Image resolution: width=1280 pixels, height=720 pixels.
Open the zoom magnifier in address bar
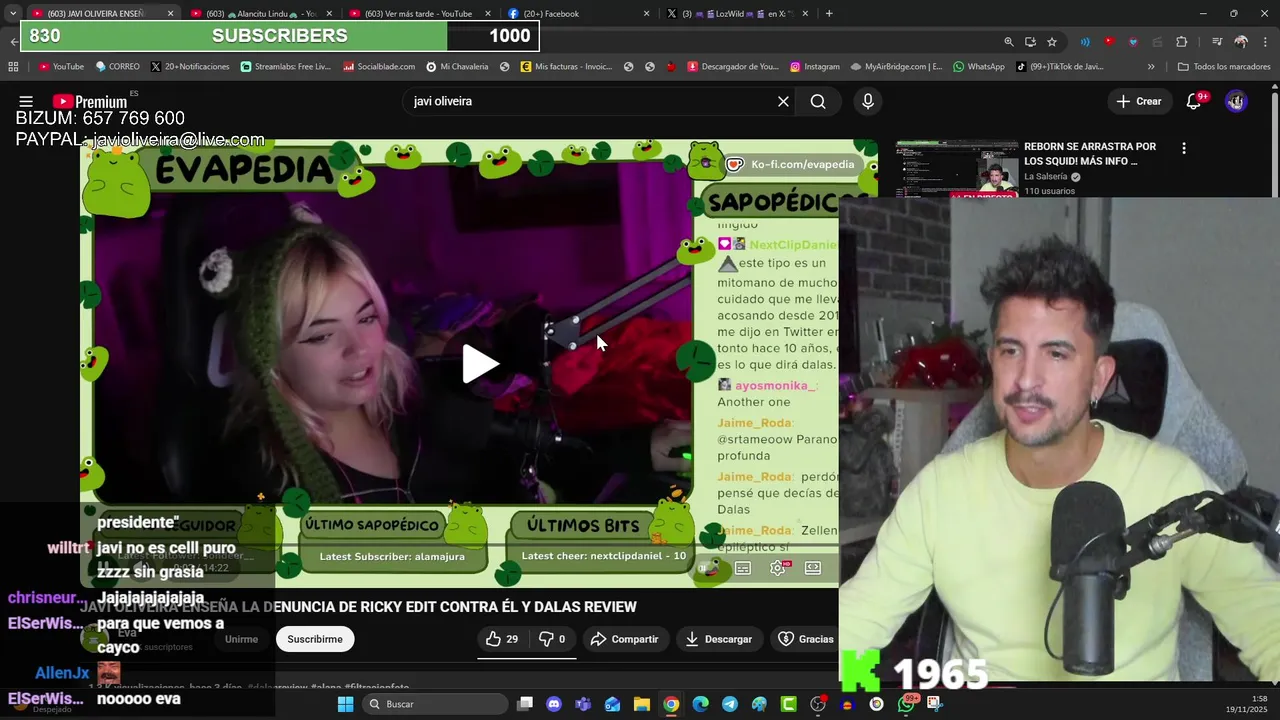pyautogui.click(x=1009, y=42)
